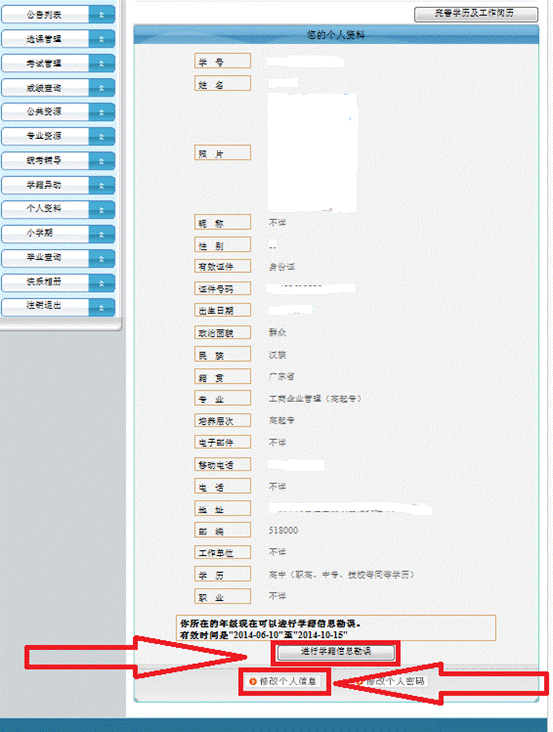This screenshot has height=732, width=553.
Task: Expand the chevron beside 小学期
Action: [102, 233]
